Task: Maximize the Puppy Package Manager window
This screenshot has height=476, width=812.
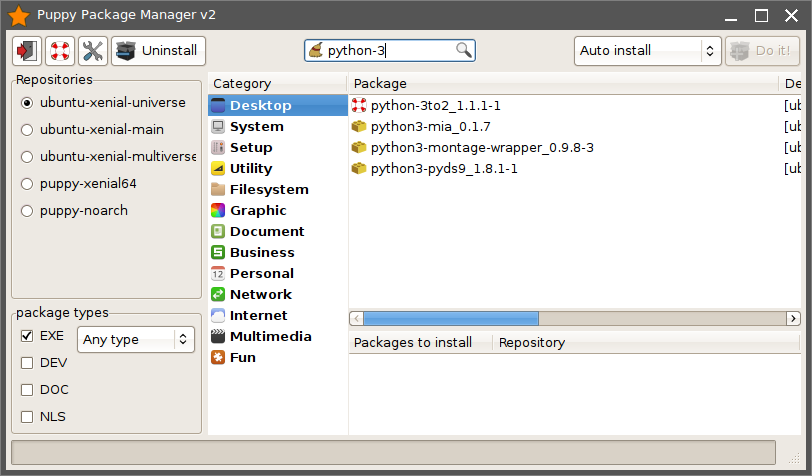Action: tap(761, 16)
